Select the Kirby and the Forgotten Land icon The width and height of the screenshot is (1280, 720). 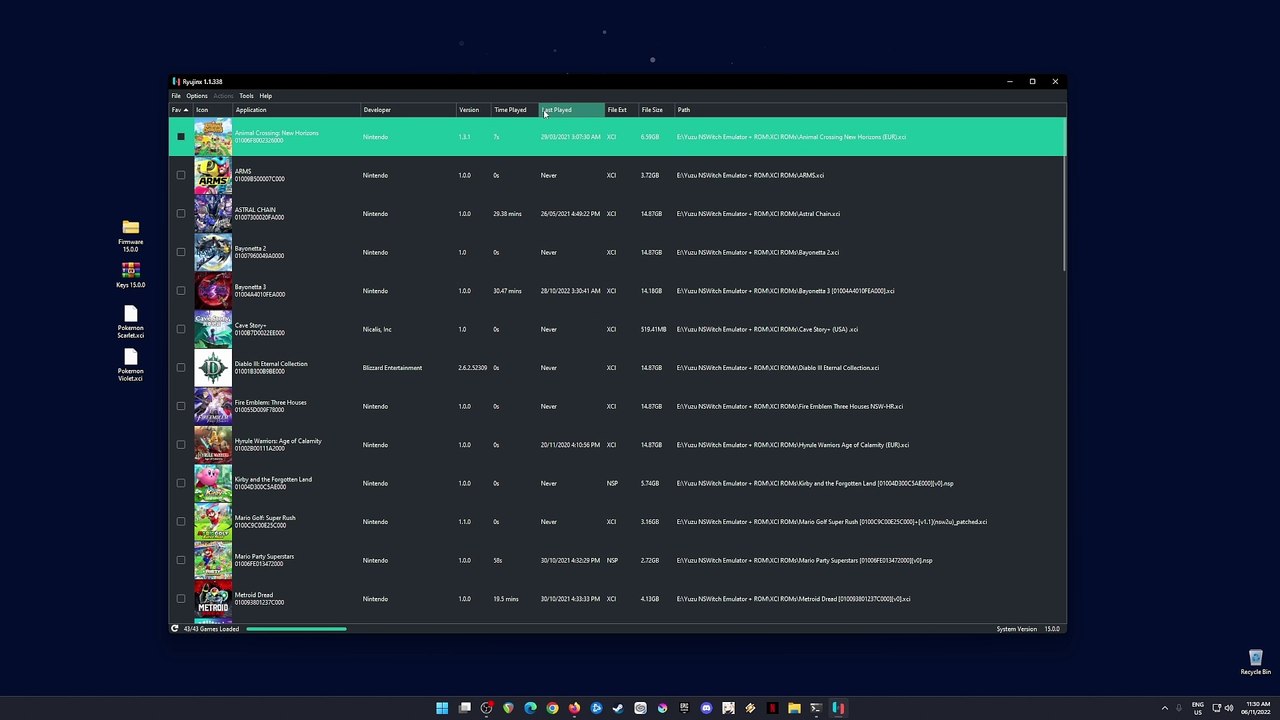click(x=212, y=483)
